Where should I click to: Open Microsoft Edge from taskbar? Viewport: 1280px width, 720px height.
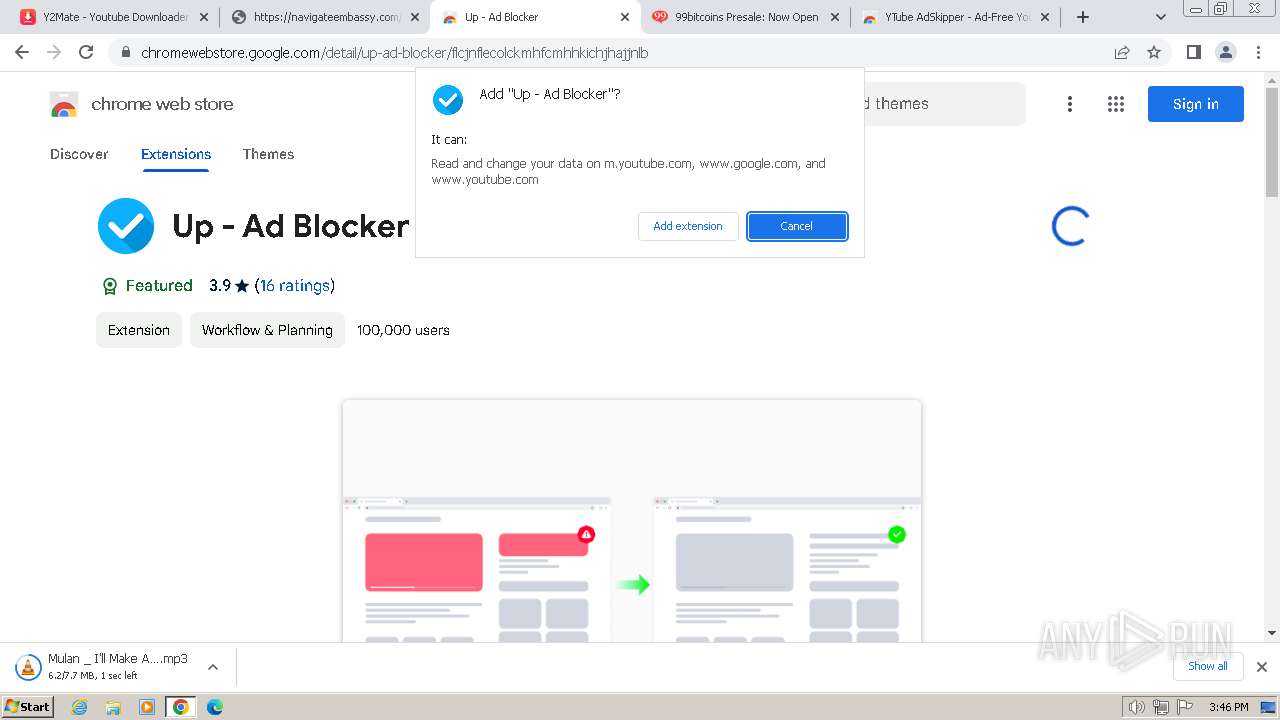point(214,707)
